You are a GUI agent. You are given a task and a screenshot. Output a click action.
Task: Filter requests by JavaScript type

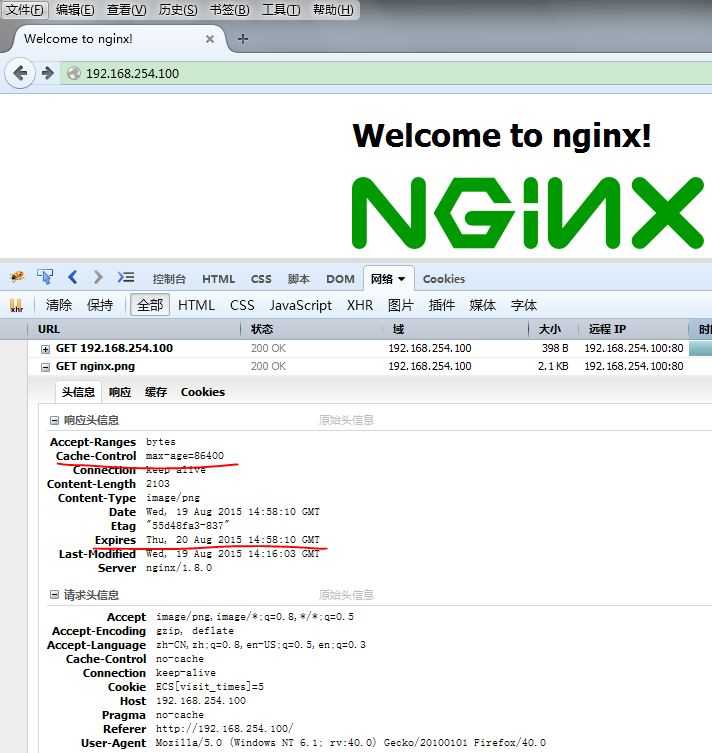pyautogui.click(x=301, y=305)
